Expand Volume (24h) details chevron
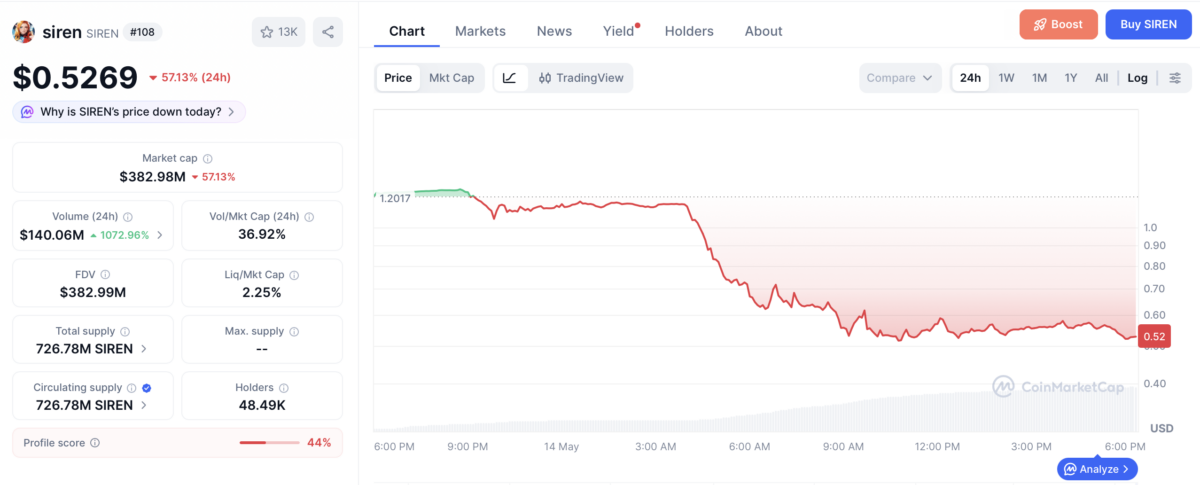The width and height of the screenshot is (1200, 485). click(159, 236)
